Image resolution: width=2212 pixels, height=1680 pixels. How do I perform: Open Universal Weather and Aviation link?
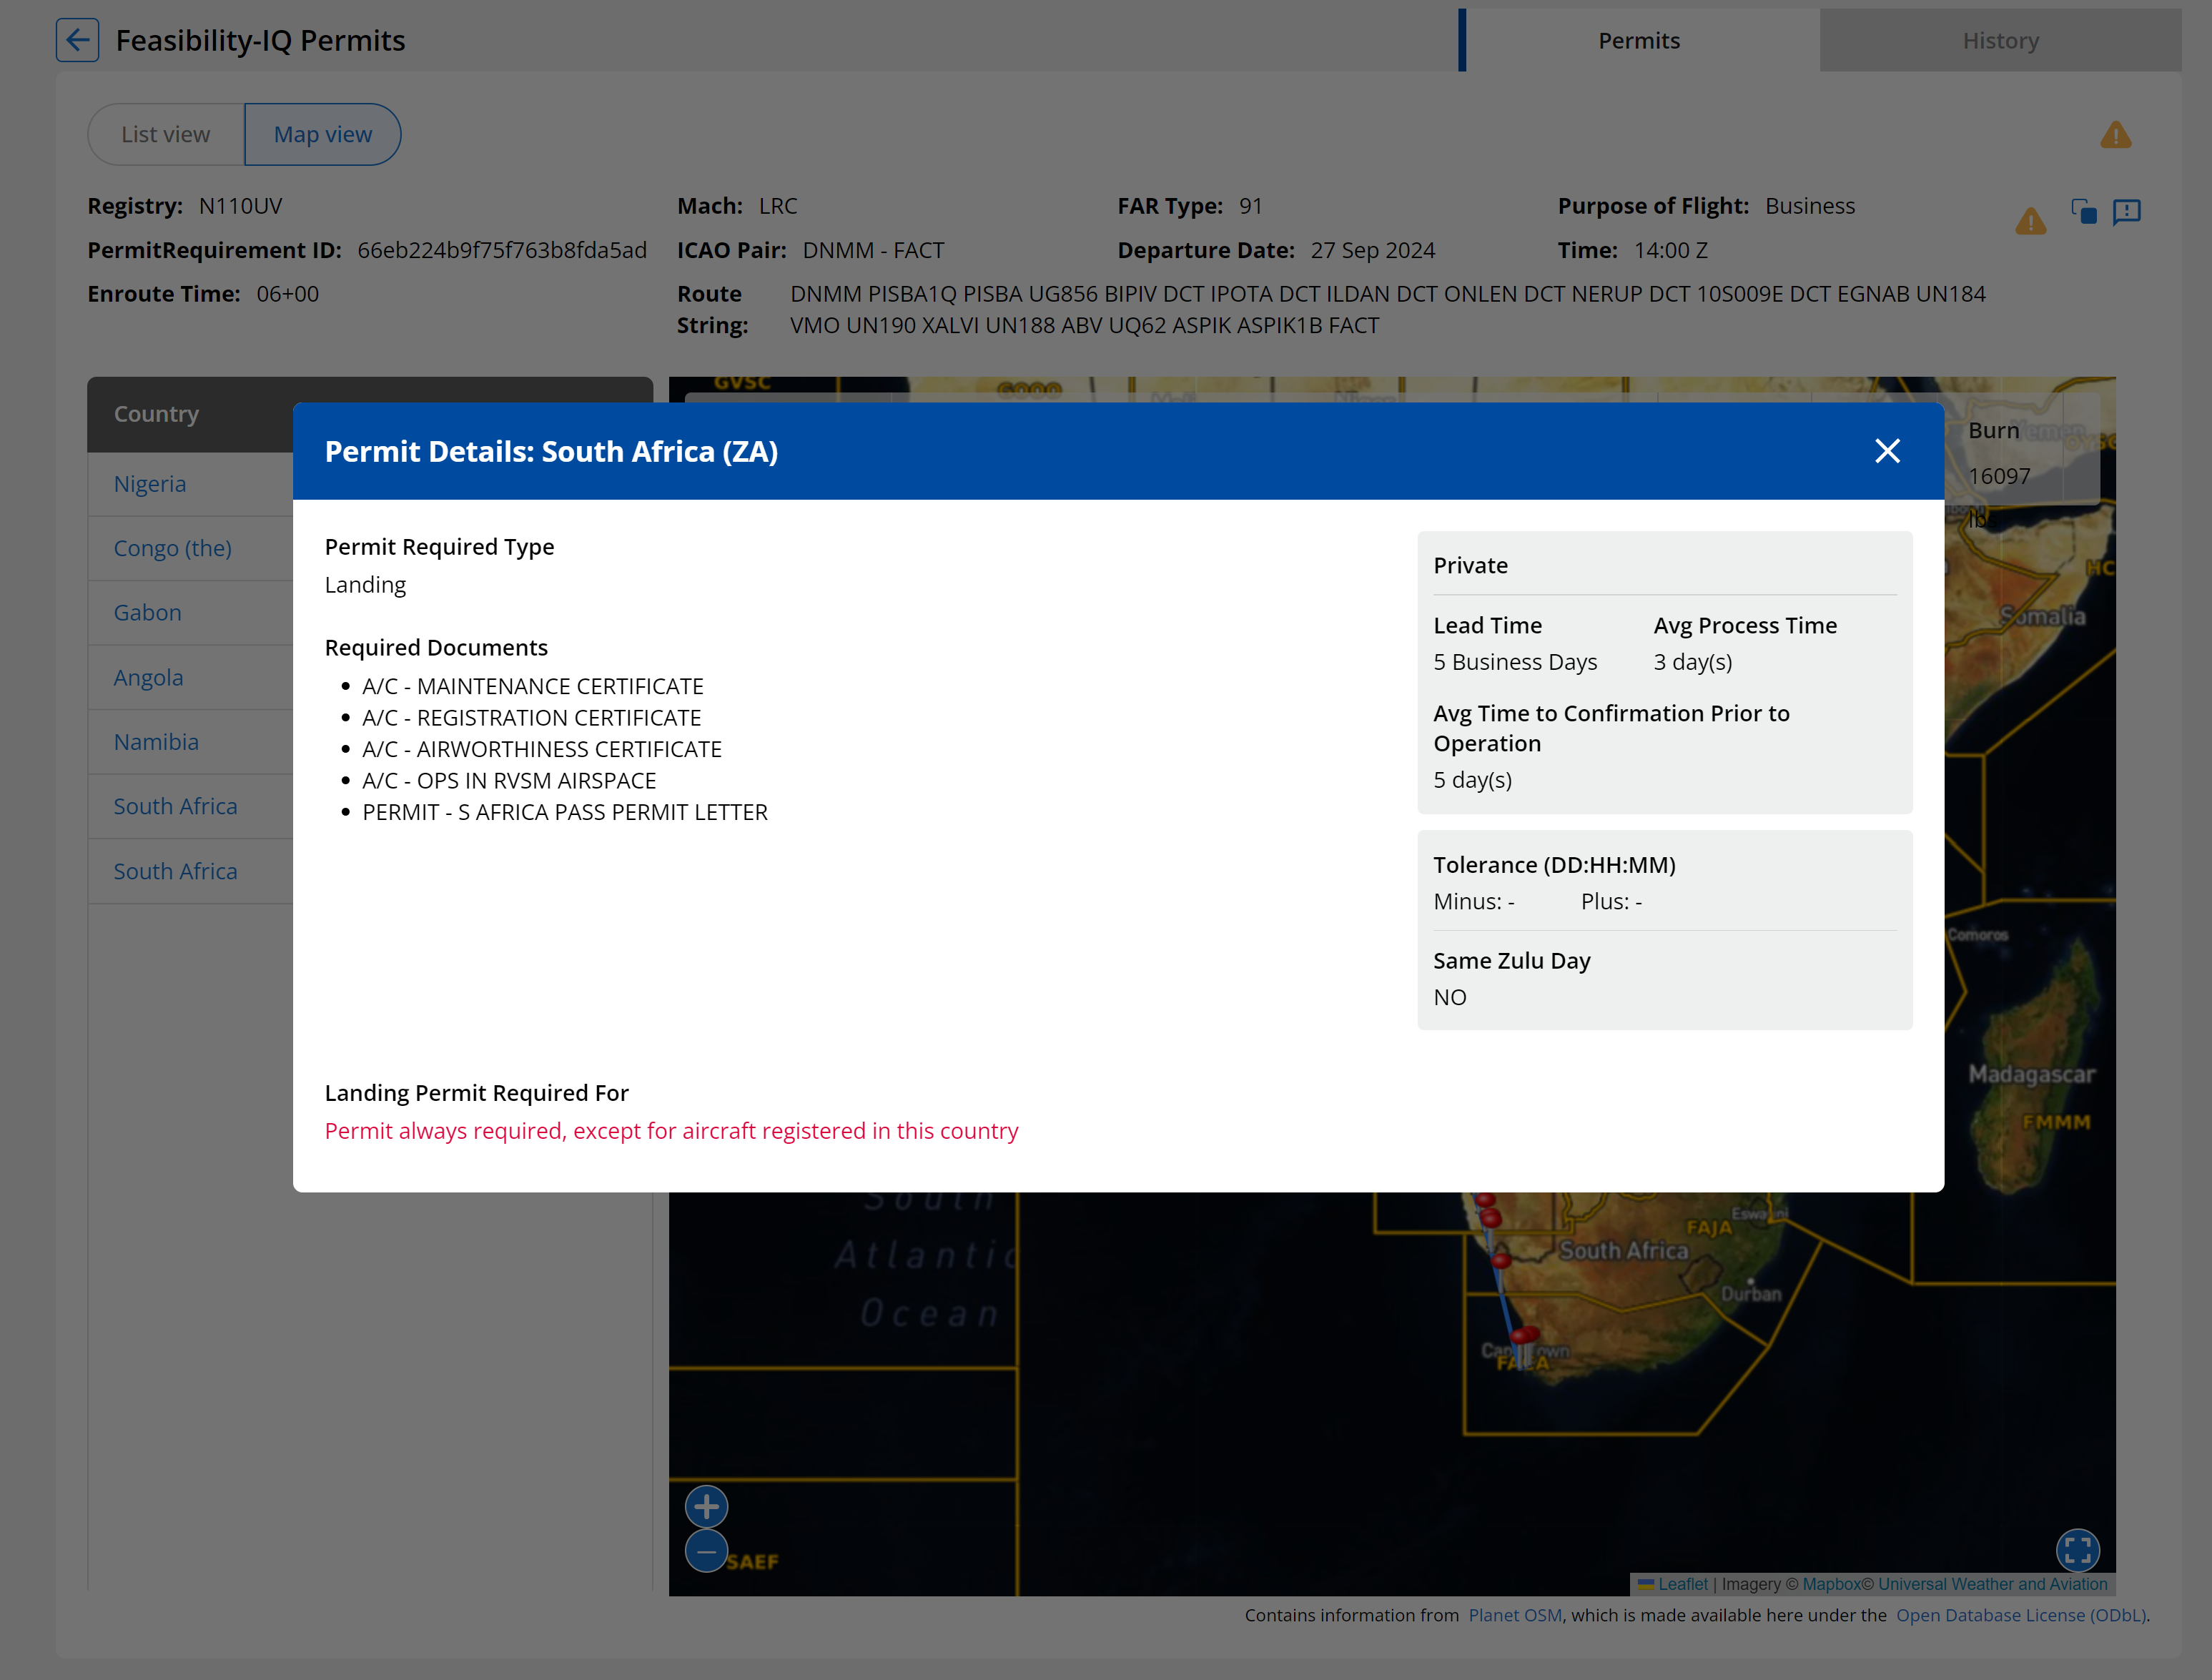[1993, 1584]
